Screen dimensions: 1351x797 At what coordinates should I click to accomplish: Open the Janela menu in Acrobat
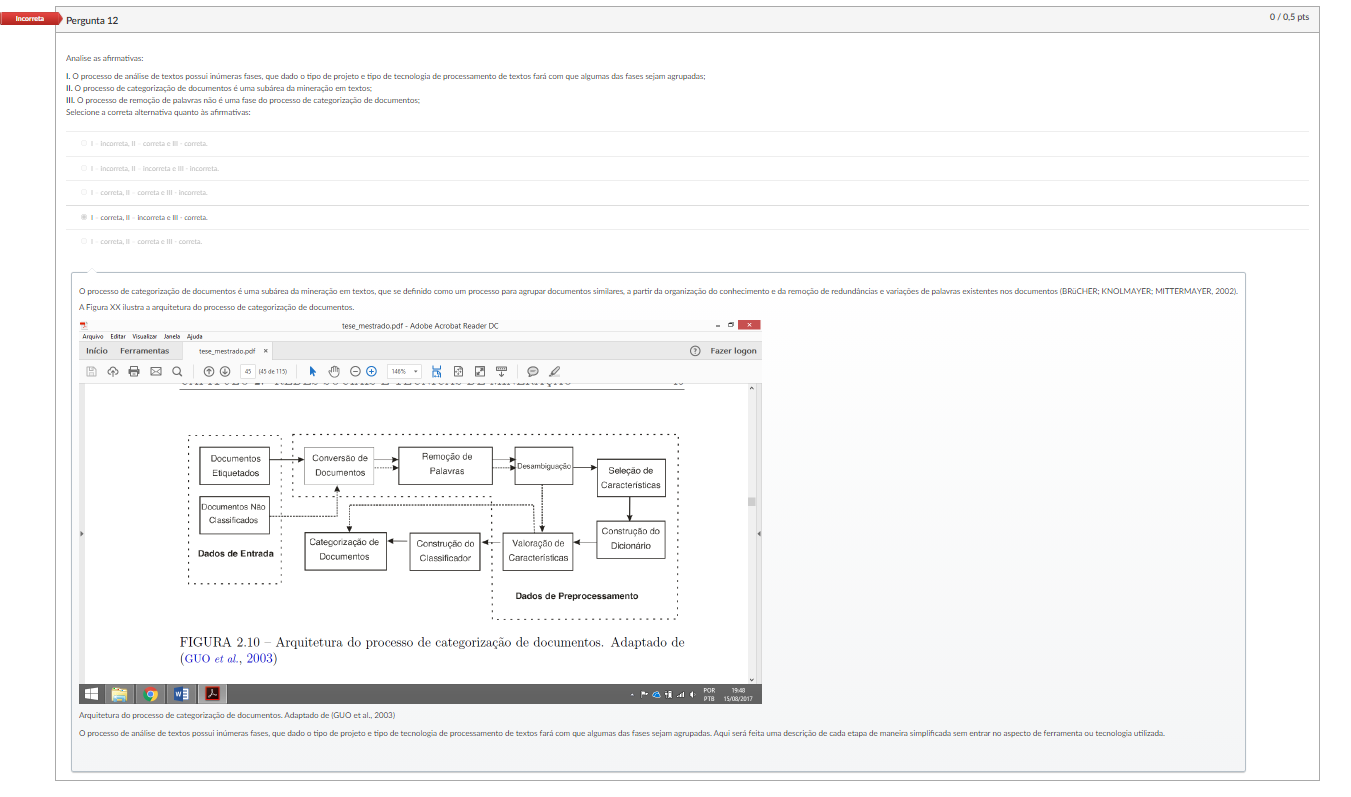pos(172,336)
